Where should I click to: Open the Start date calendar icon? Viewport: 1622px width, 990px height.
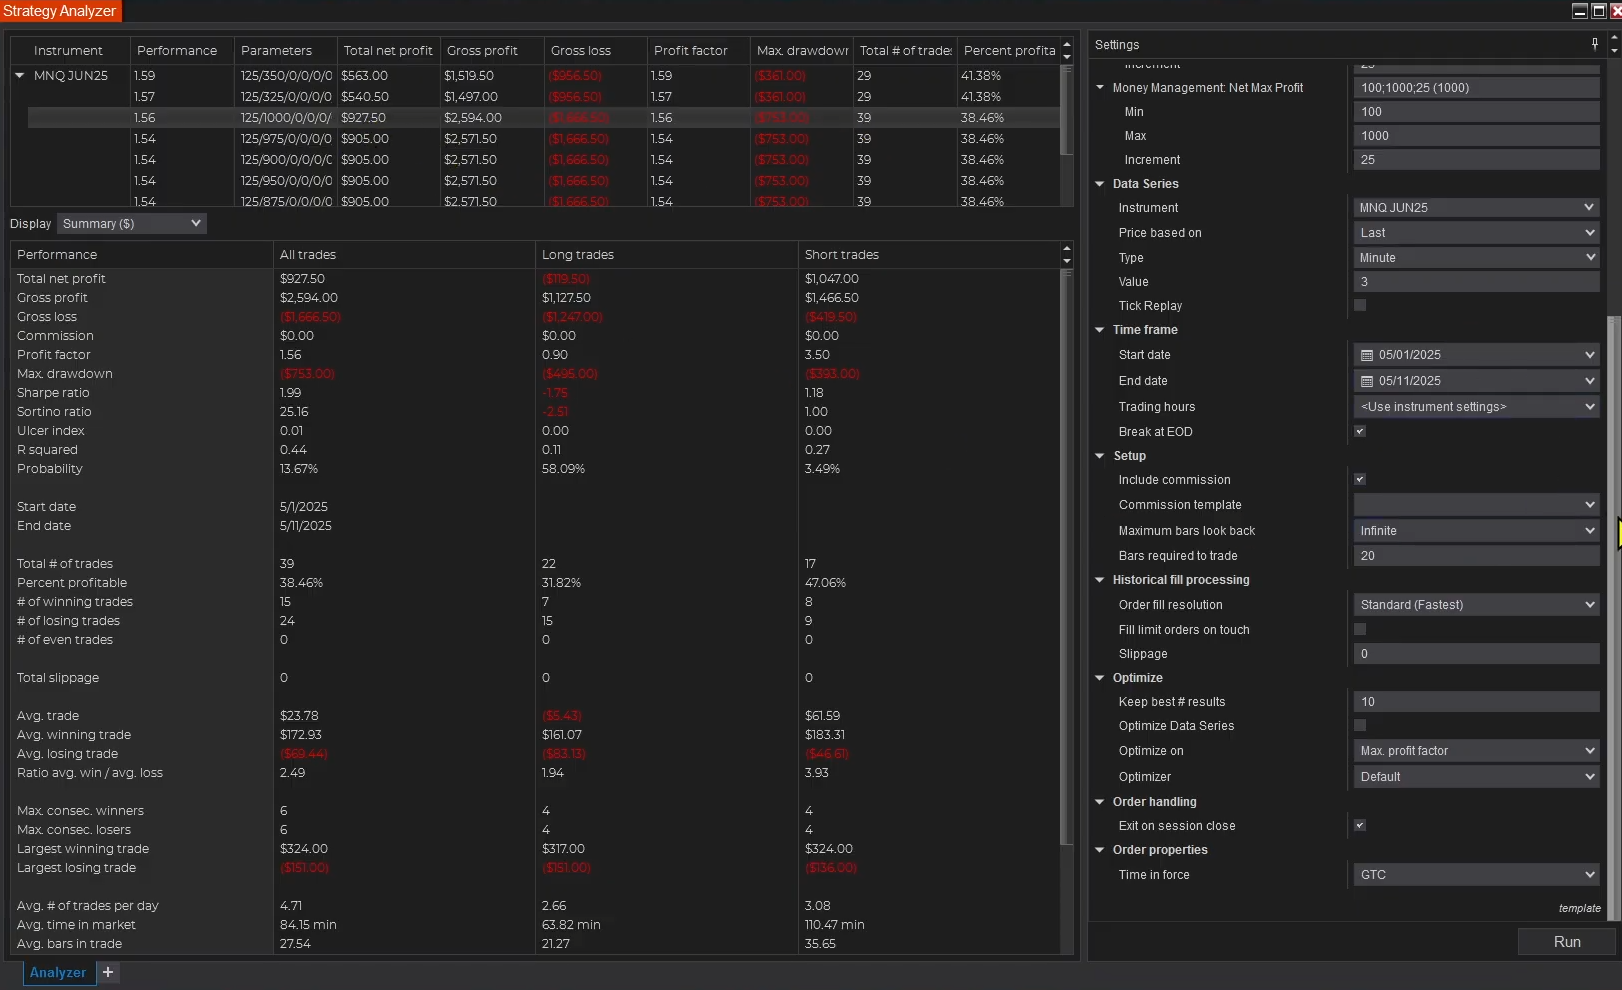pos(1367,355)
